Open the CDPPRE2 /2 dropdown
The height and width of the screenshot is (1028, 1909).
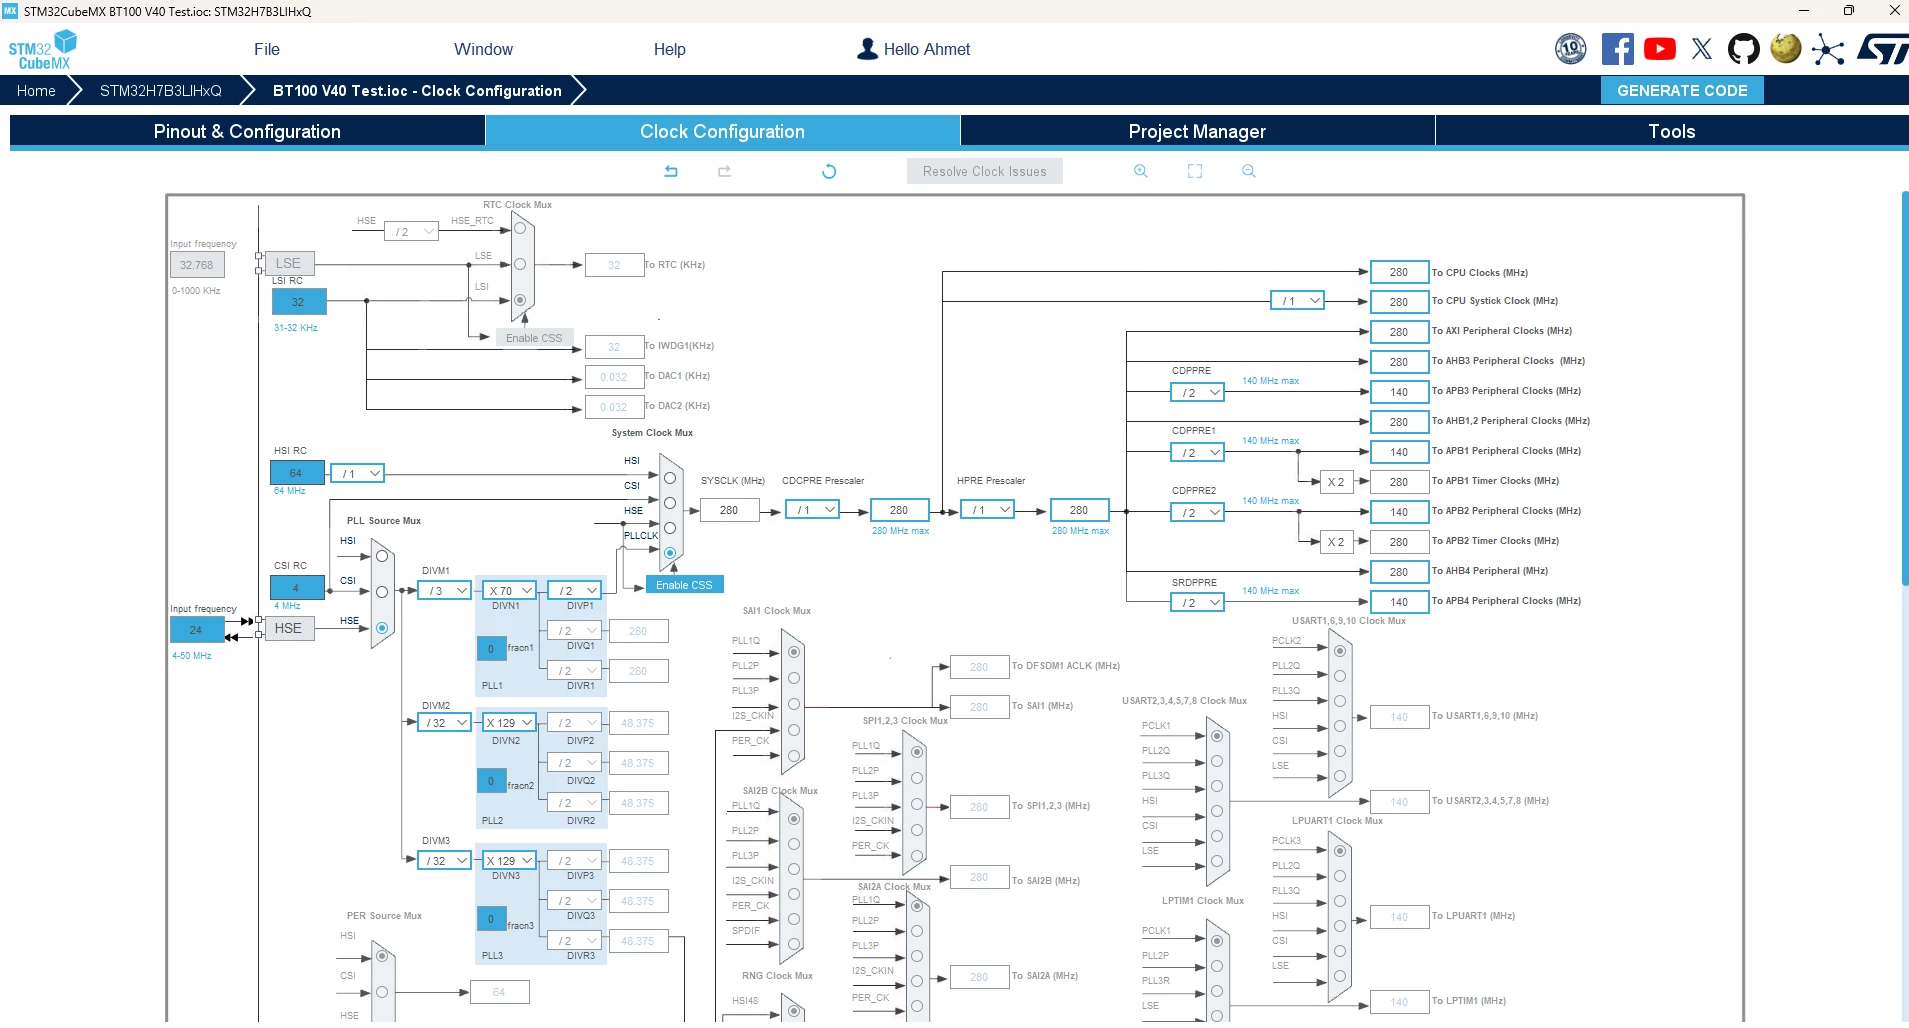tap(1197, 513)
